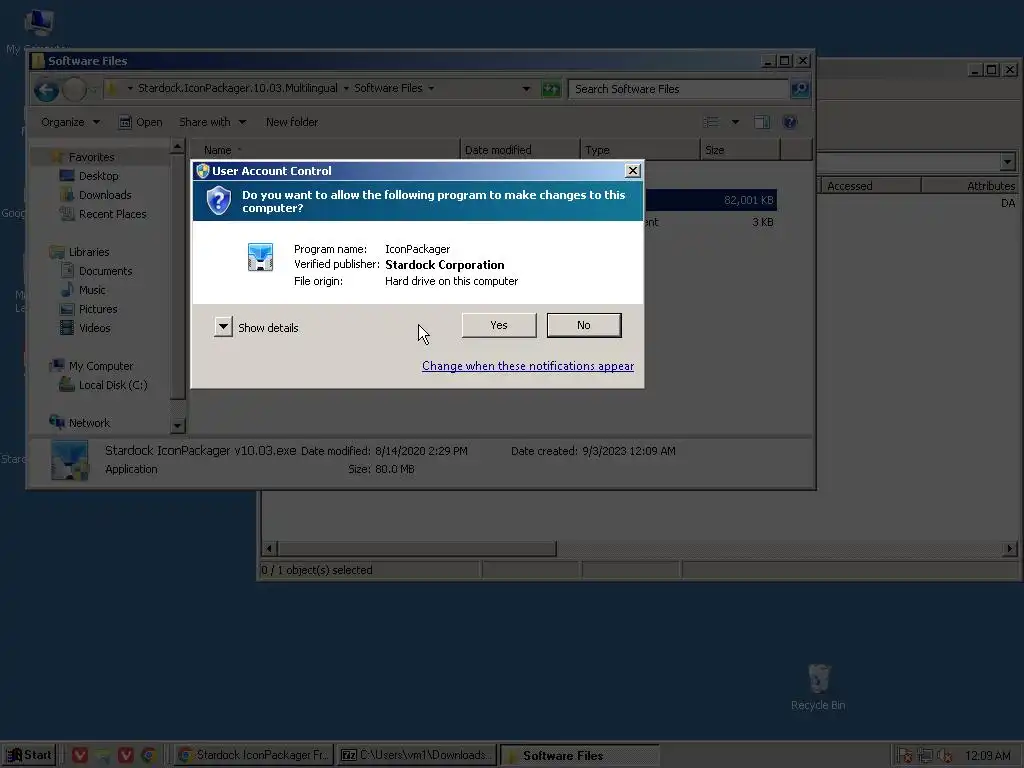This screenshot has width=1024, height=768.
Task: Toggle the preview pane icon
Action: pos(762,122)
